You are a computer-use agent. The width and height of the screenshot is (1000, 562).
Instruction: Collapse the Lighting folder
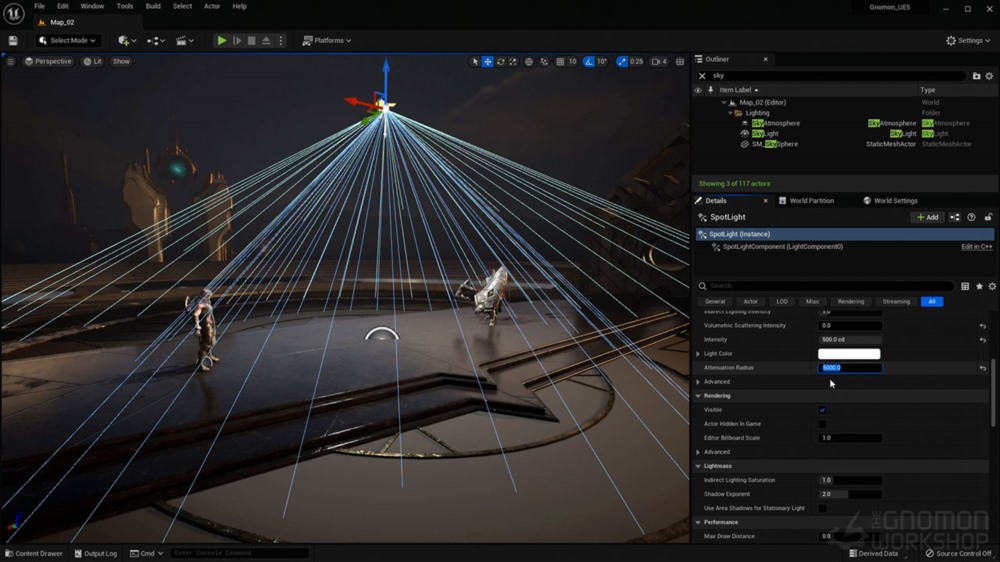730,113
